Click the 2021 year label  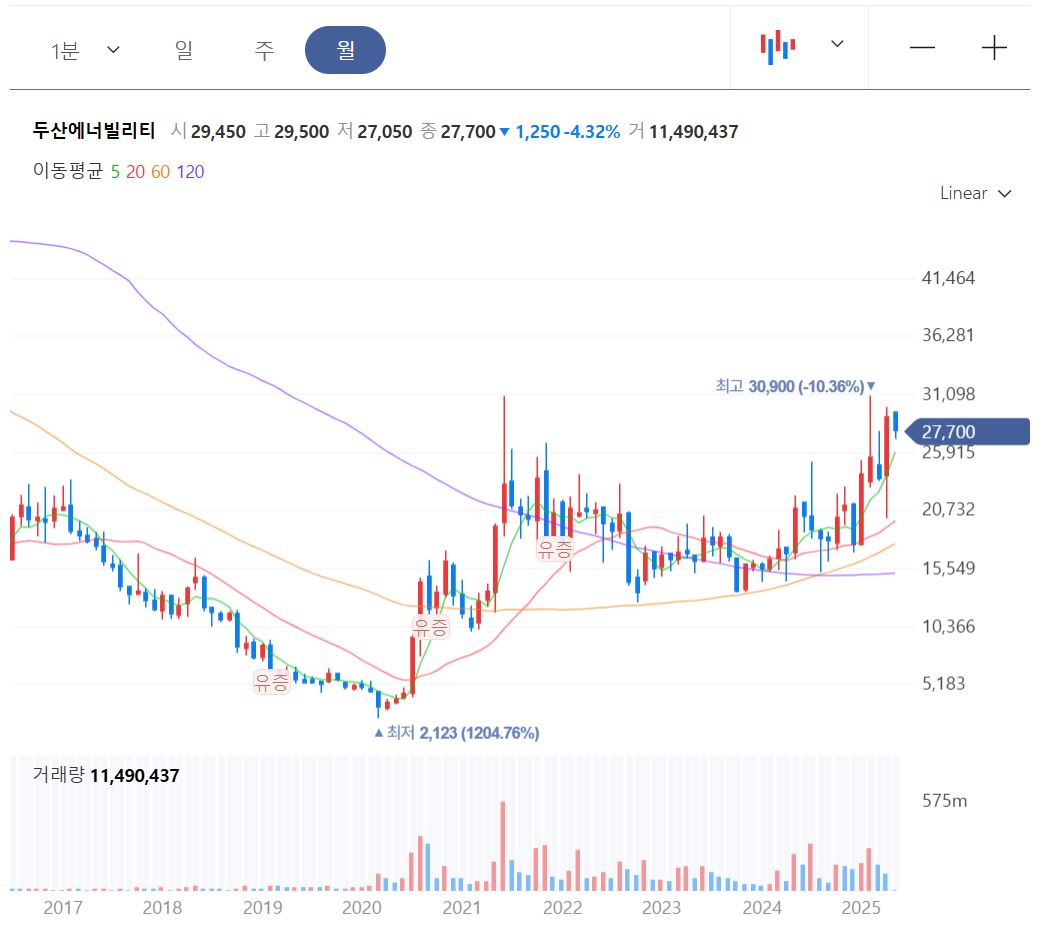point(461,908)
